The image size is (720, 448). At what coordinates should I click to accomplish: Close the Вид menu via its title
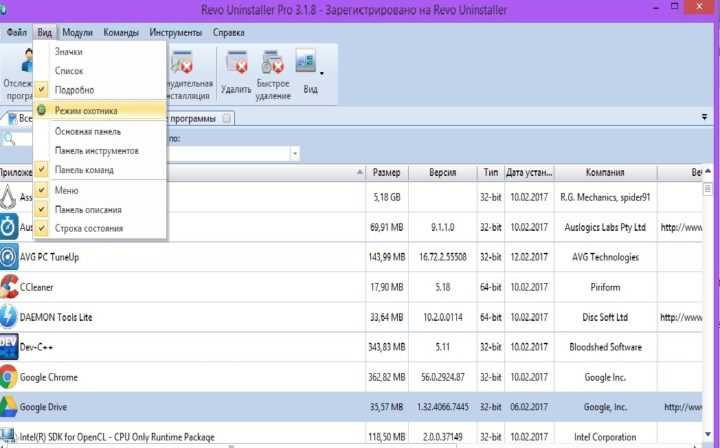point(45,33)
